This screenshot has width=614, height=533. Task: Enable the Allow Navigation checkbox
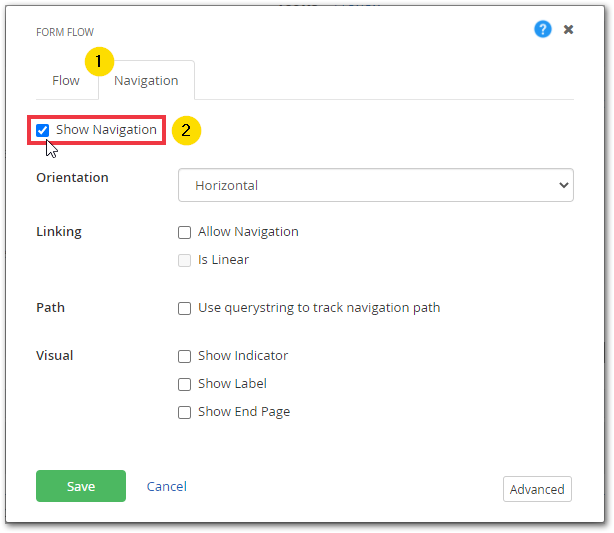(x=184, y=232)
